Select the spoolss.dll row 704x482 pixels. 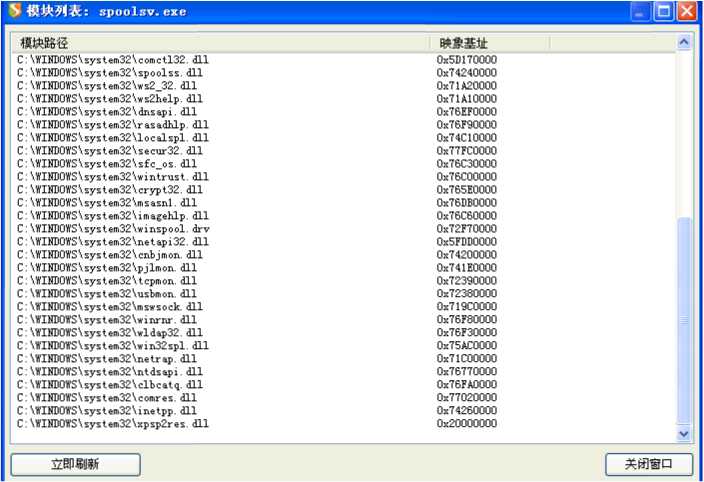343,73
